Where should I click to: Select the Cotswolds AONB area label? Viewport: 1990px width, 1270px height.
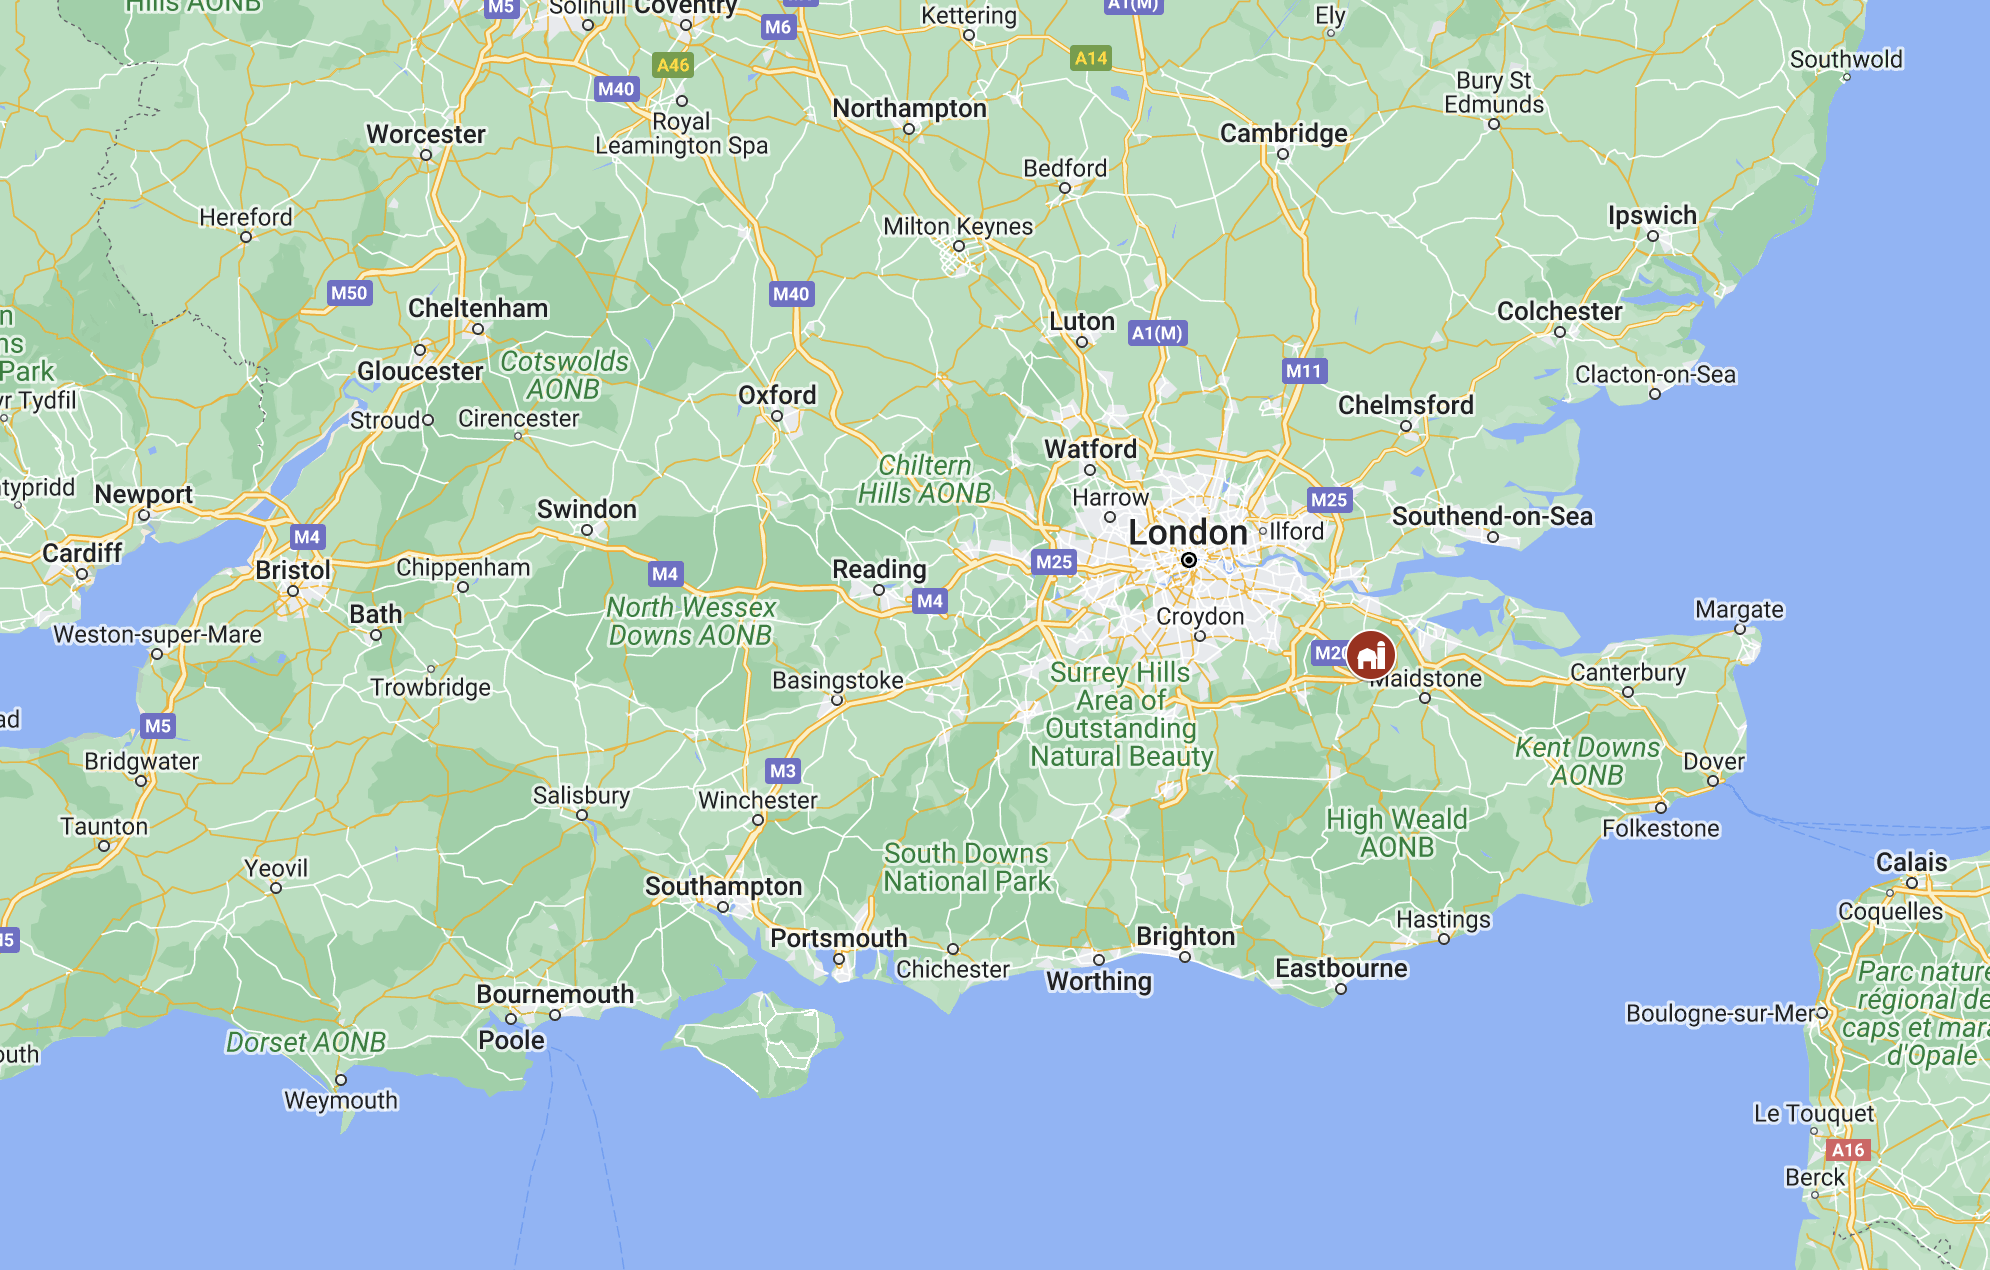[565, 375]
